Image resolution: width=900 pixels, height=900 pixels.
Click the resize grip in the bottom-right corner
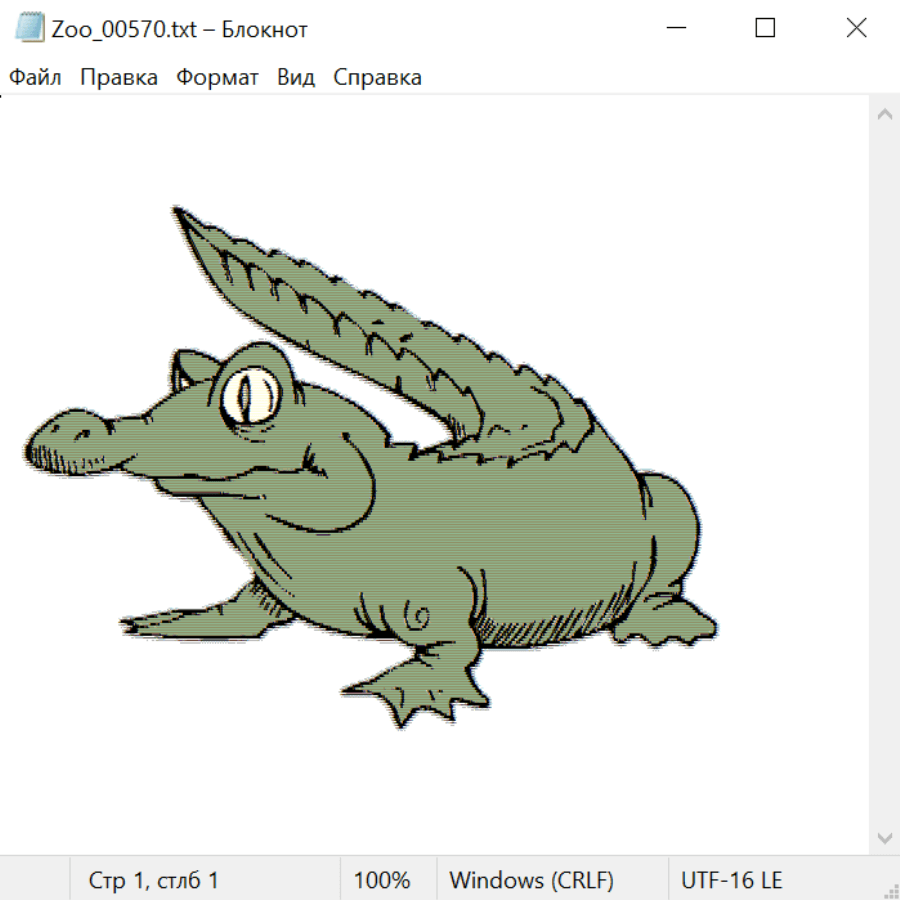point(891,891)
